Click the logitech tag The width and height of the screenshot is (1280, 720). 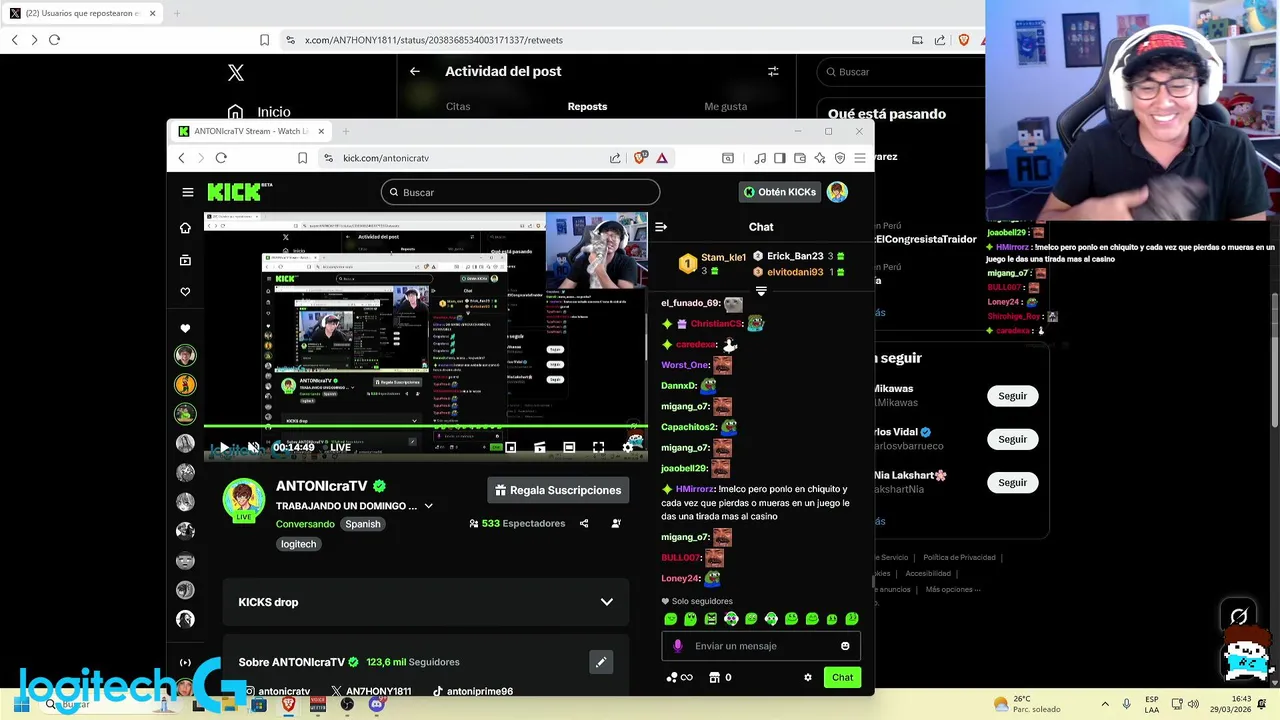click(x=298, y=544)
